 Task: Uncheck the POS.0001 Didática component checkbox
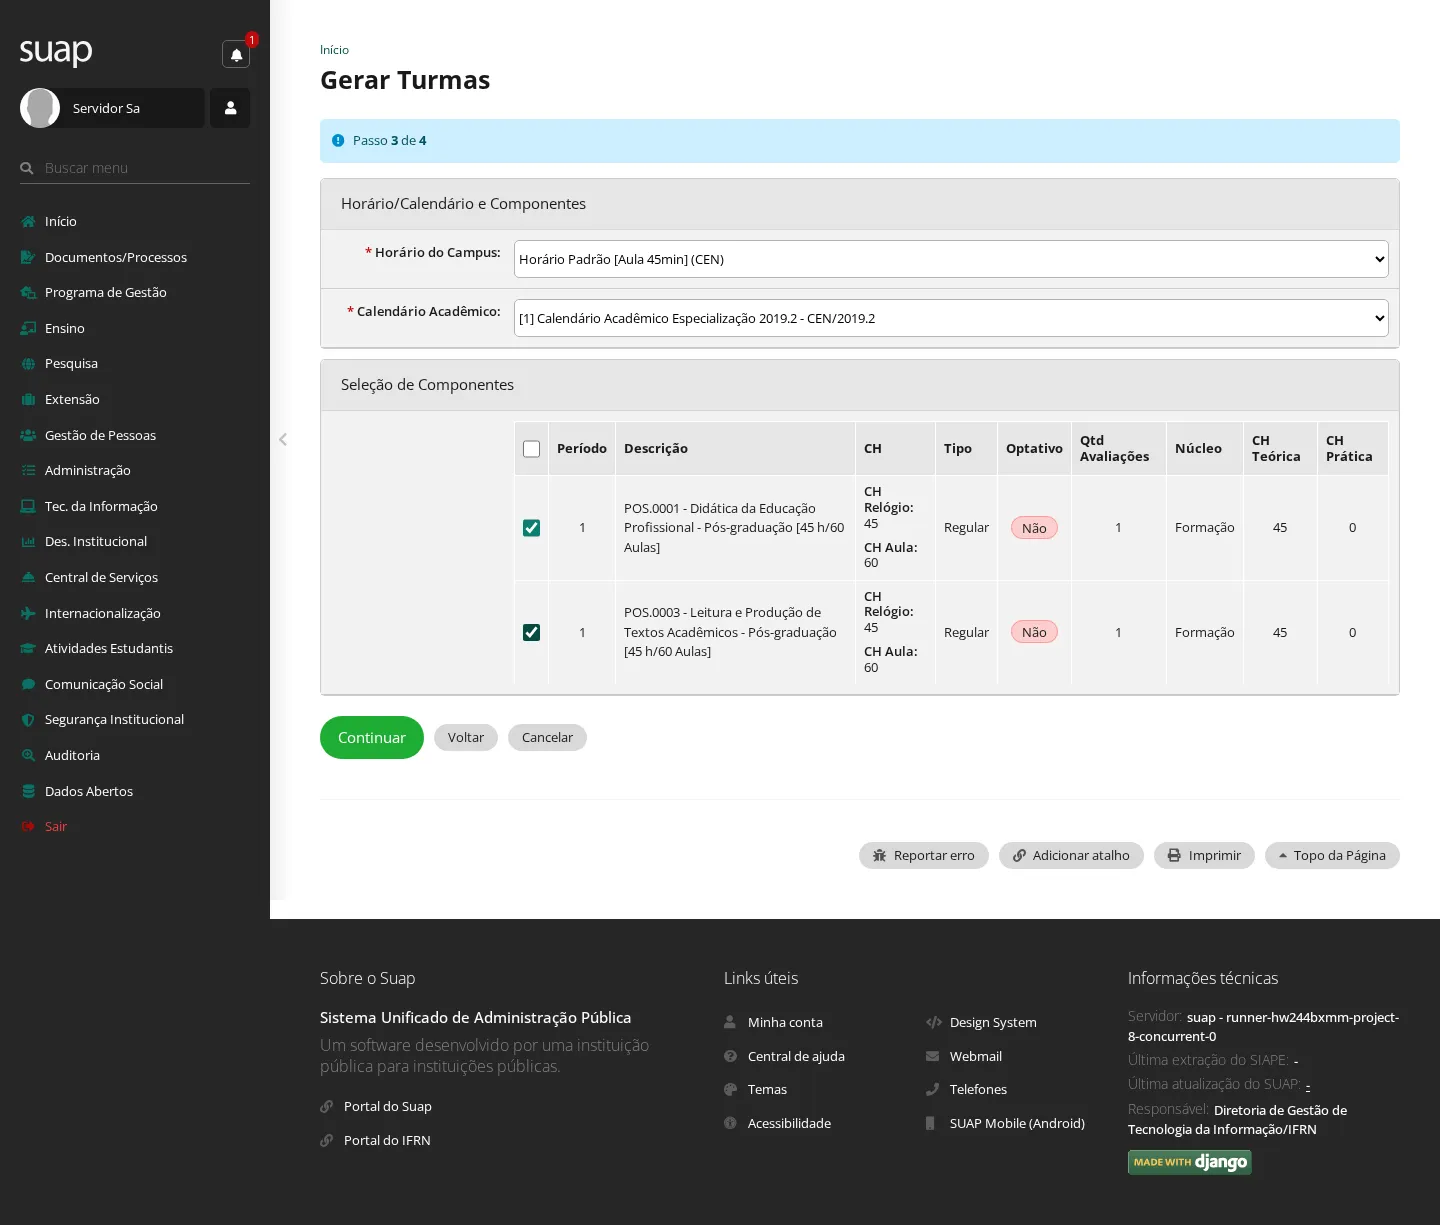[532, 528]
